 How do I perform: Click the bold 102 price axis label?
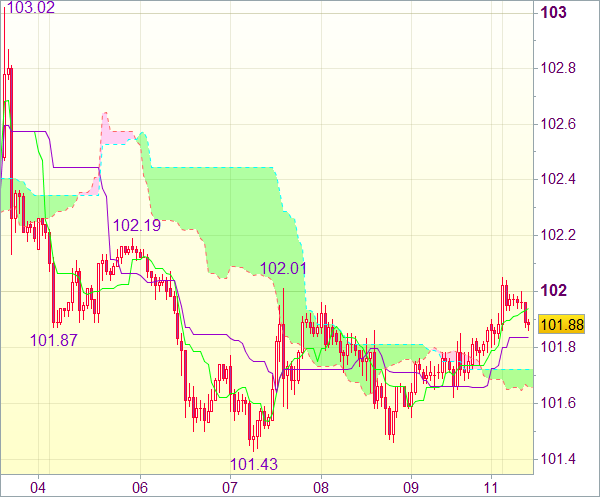pos(553,291)
